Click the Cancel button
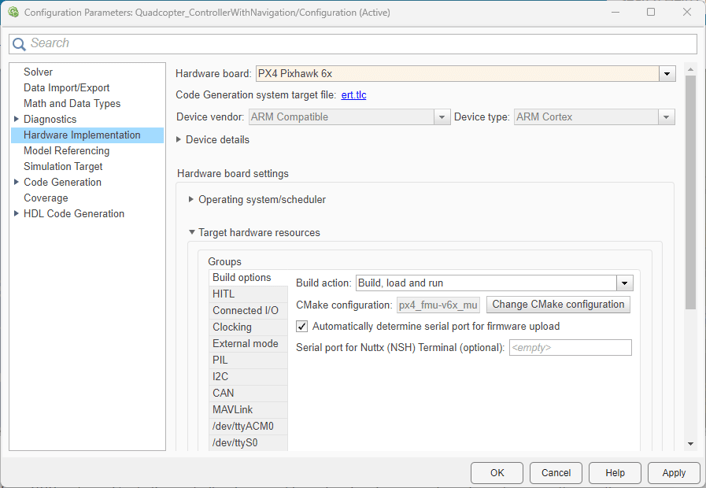The width and height of the screenshot is (706, 488). pos(556,473)
